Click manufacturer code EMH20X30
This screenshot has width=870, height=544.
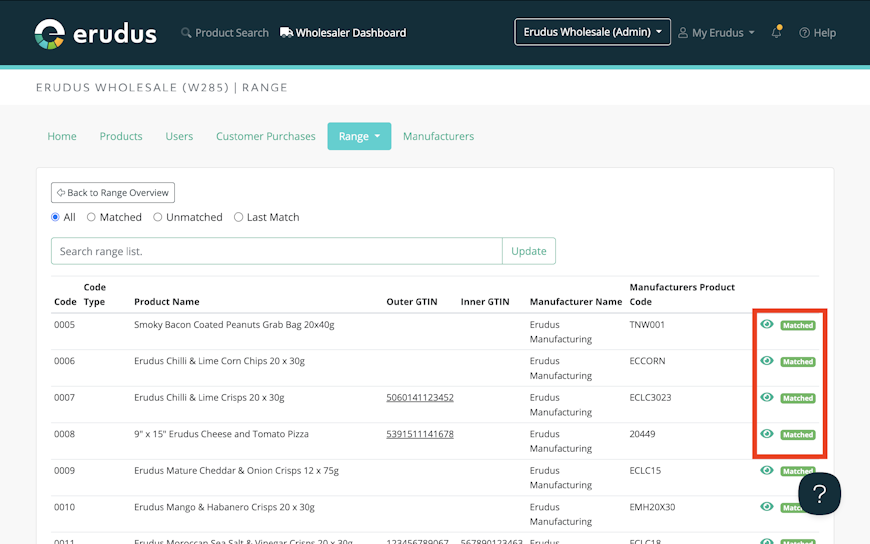tap(652, 507)
